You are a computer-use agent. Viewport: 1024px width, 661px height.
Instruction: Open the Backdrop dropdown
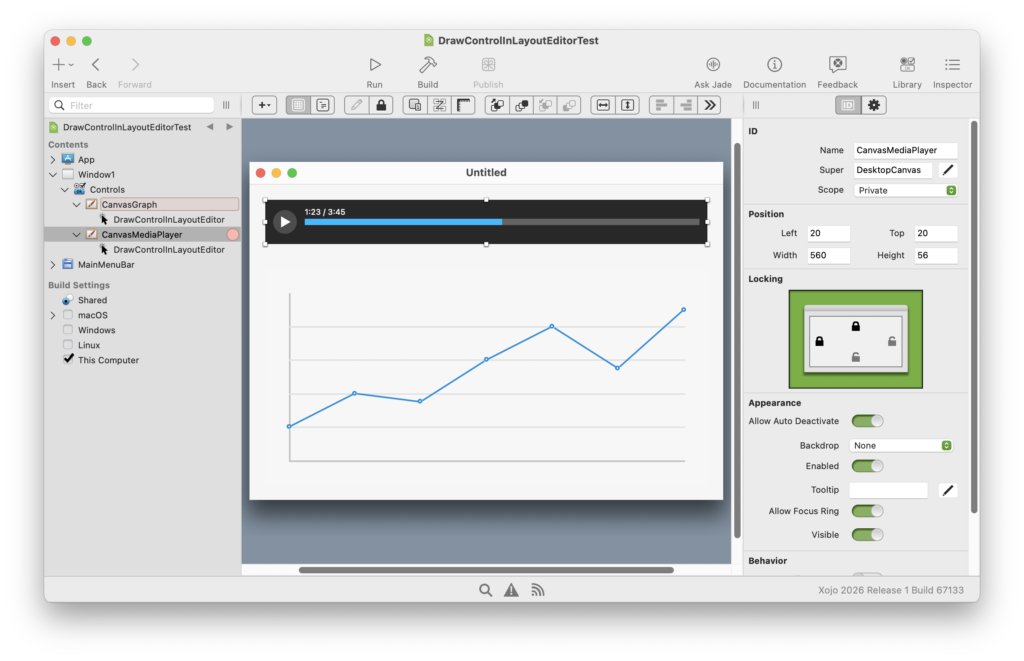(900, 446)
